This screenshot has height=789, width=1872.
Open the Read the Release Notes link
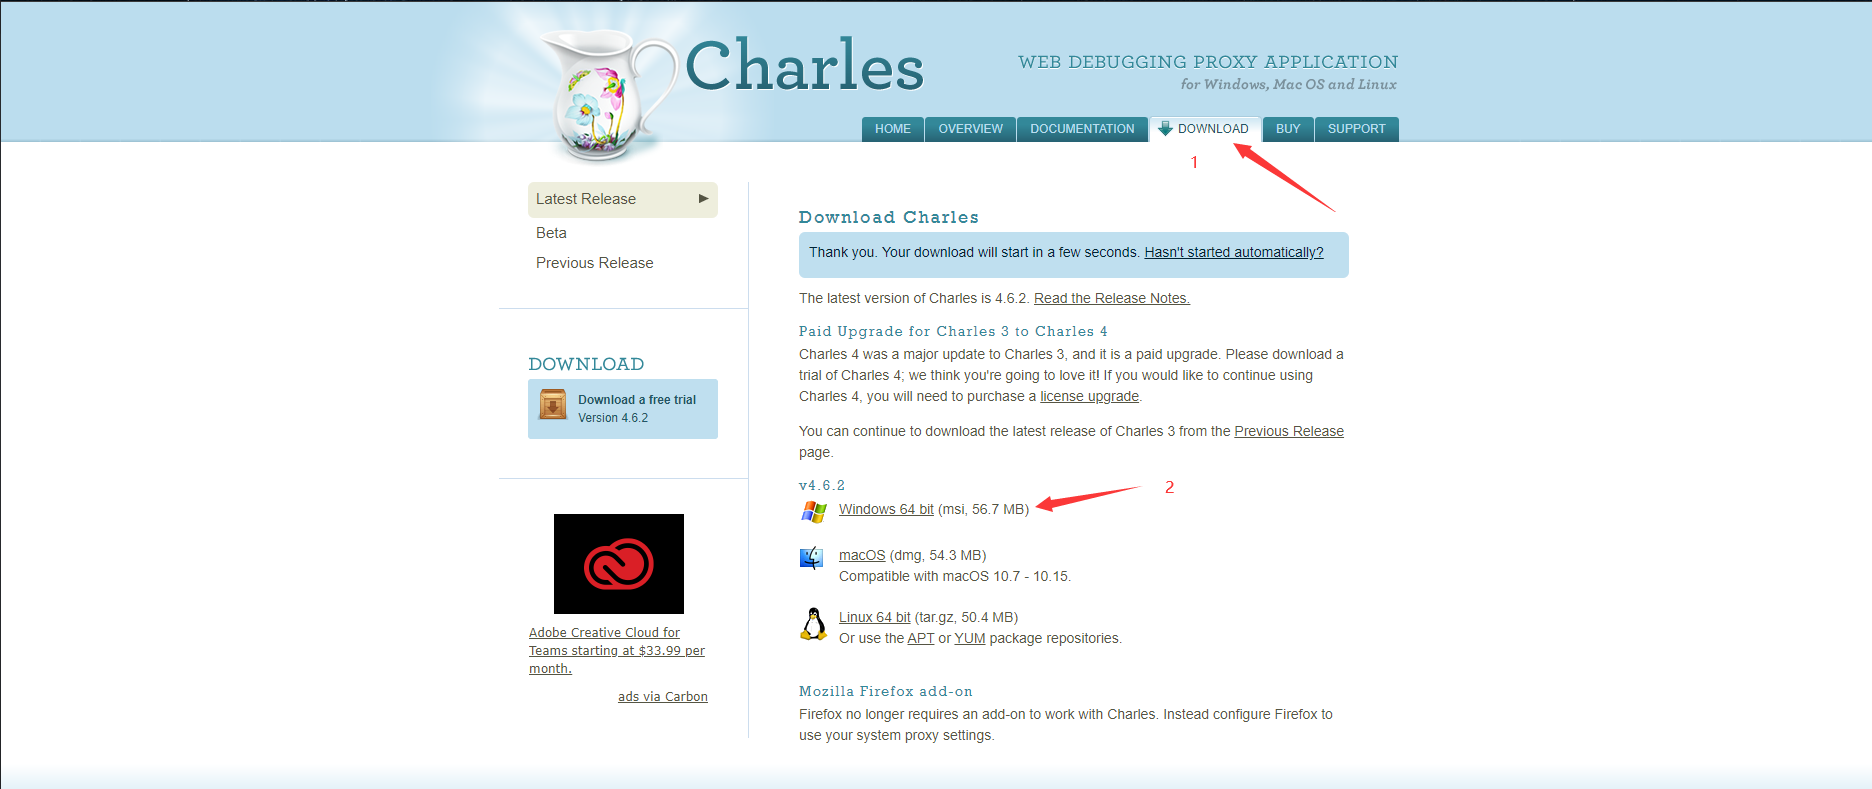click(1112, 298)
